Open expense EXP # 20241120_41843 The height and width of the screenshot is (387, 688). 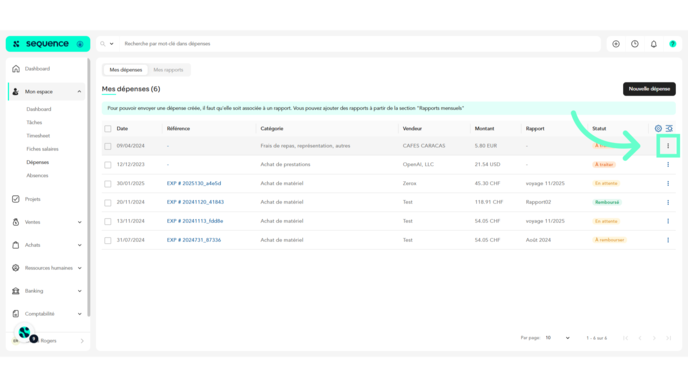pyautogui.click(x=195, y=202)
